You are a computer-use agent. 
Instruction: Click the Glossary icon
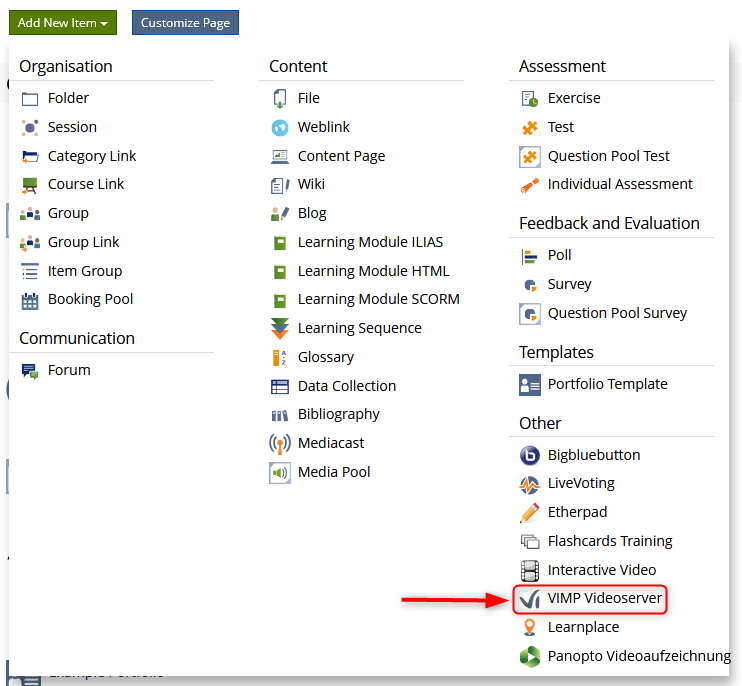coord(280,358)
